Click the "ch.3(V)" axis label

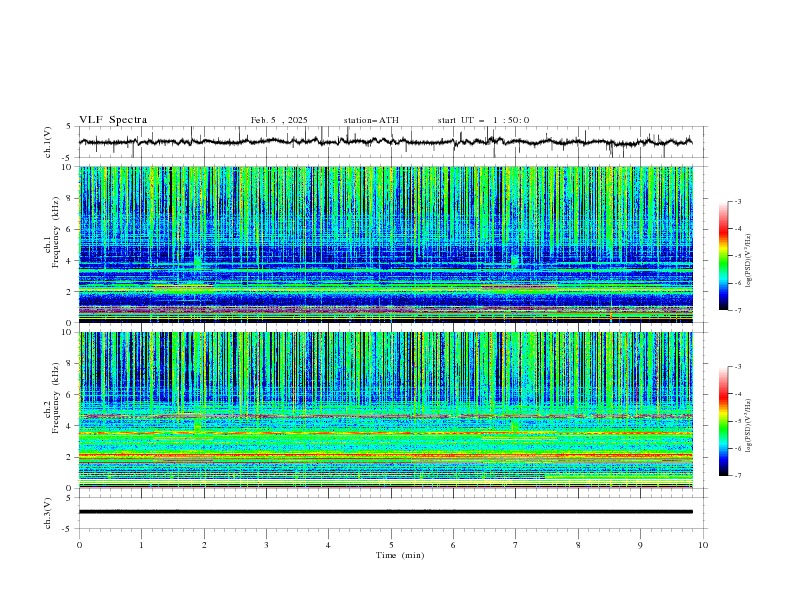click(48, 513)
